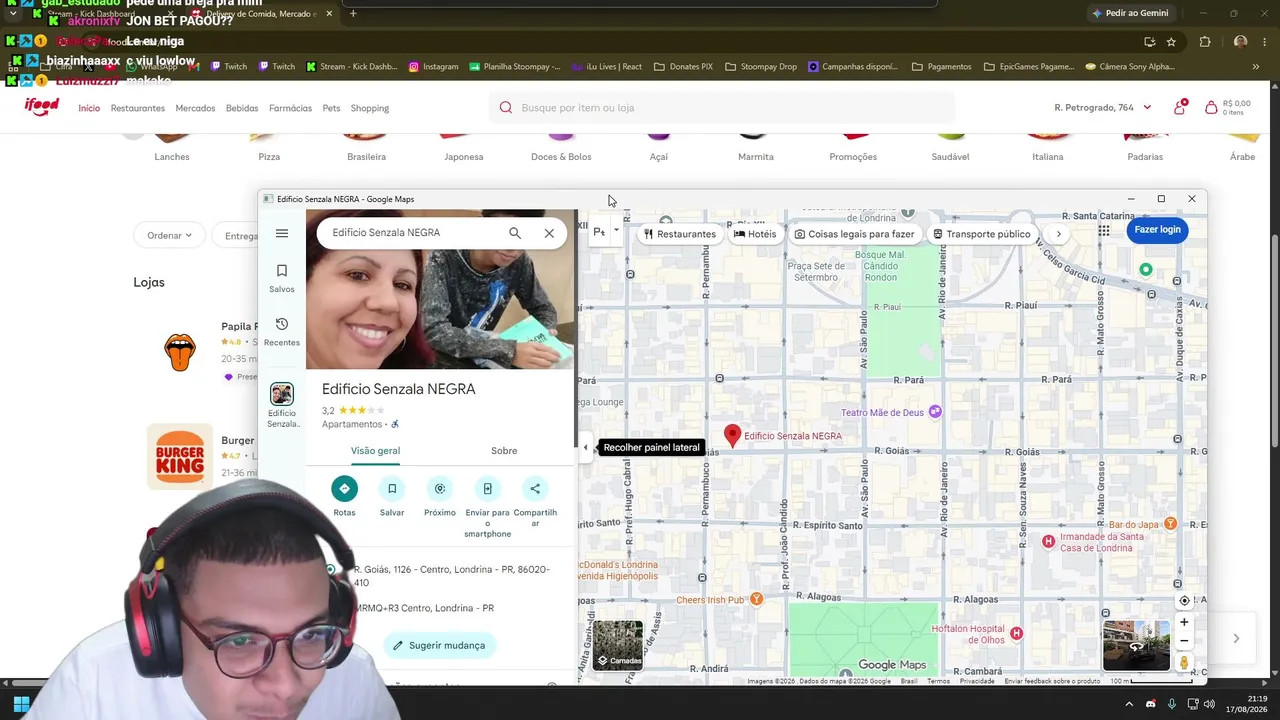Open the iFood shopping bag cart
Screen dimensions: 1280x720
1227,107
